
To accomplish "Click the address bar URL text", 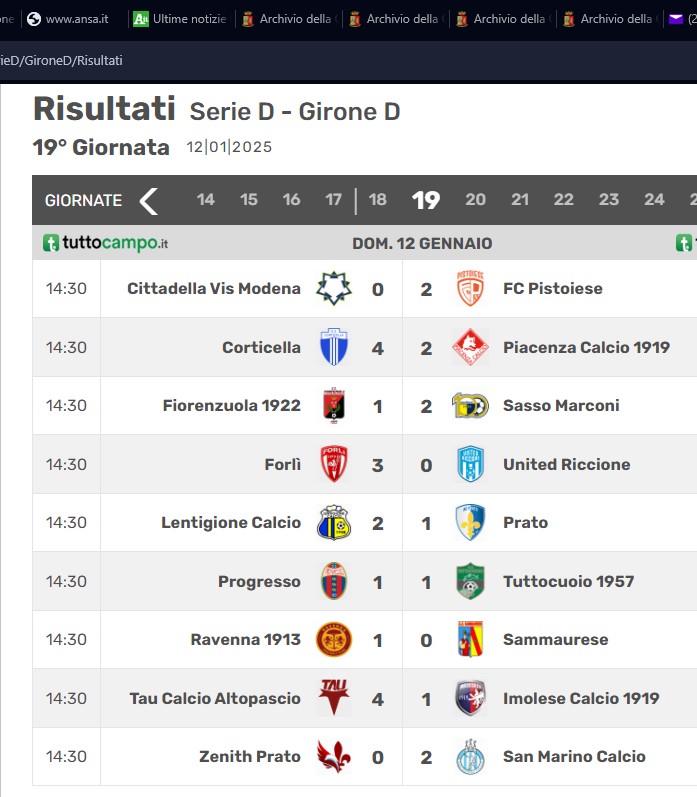I will tap(62, 60).
